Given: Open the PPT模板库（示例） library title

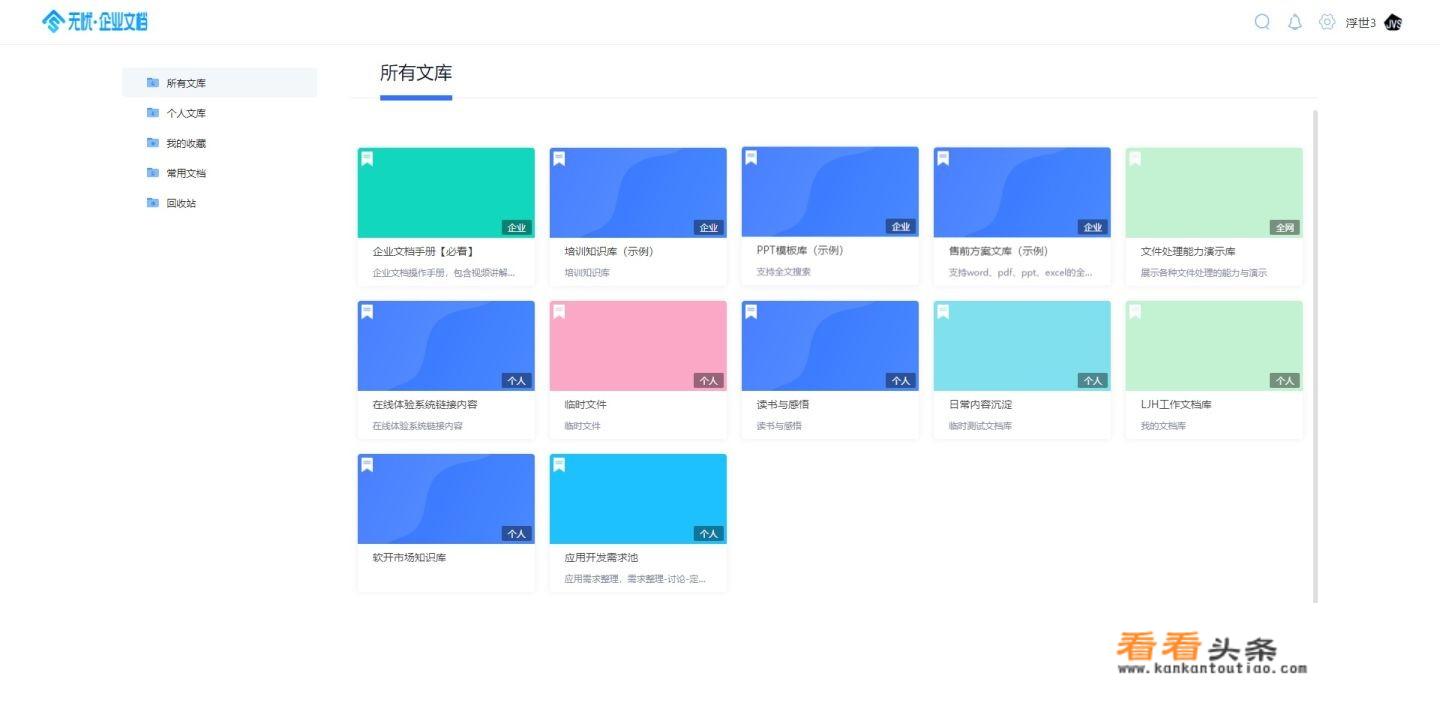Looking at the screenshot, I should 800,250.
